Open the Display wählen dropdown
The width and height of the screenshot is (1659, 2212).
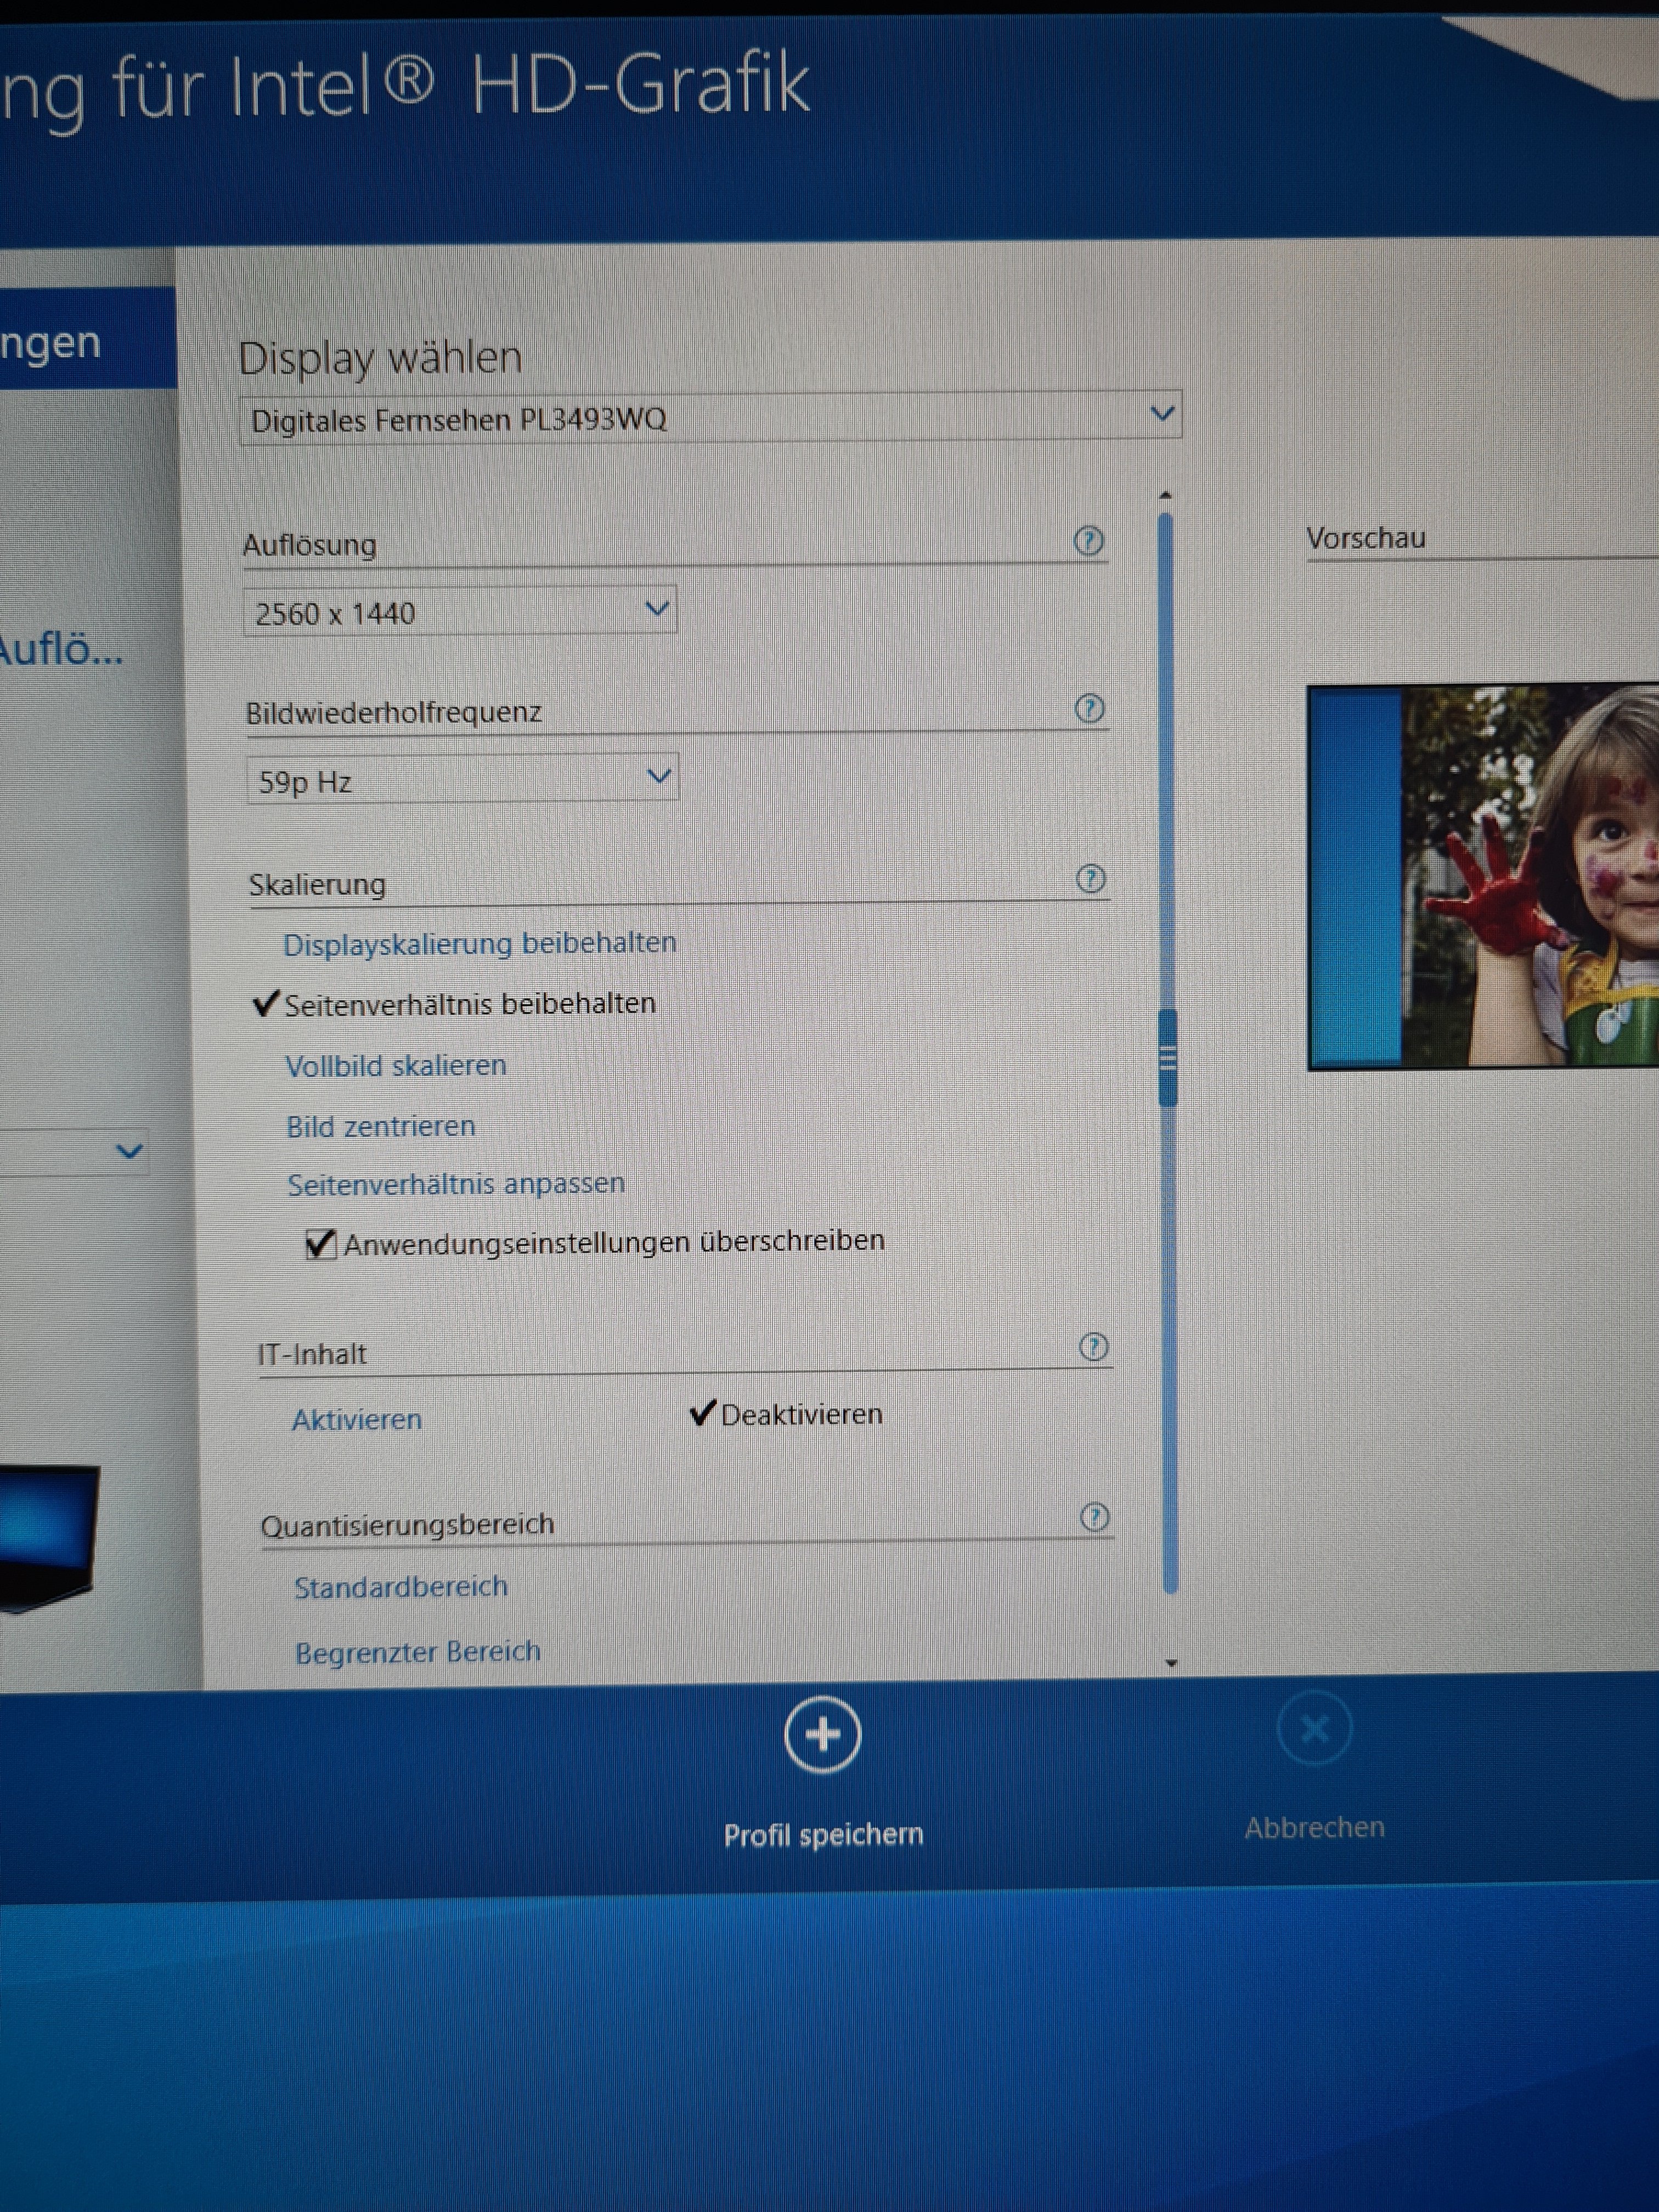[710, 417]
